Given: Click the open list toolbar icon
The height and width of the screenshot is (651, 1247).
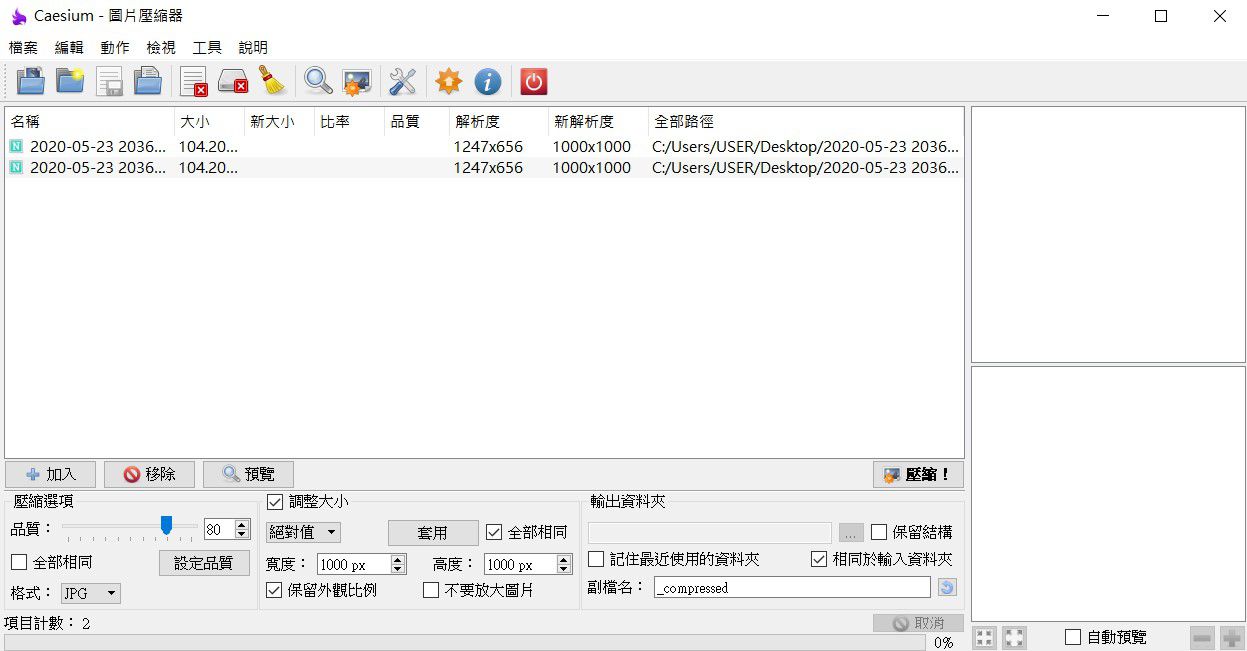Looking at the screenshot, I should (148, 81).
